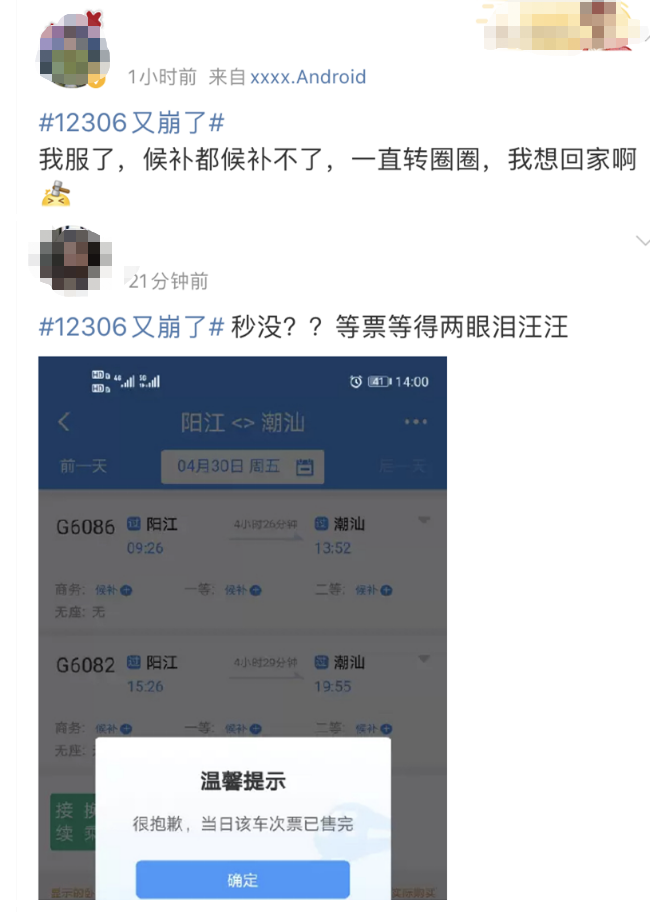Tap G6086 一等 候补 plus button

pyautogui.click(x=255, y=590)
